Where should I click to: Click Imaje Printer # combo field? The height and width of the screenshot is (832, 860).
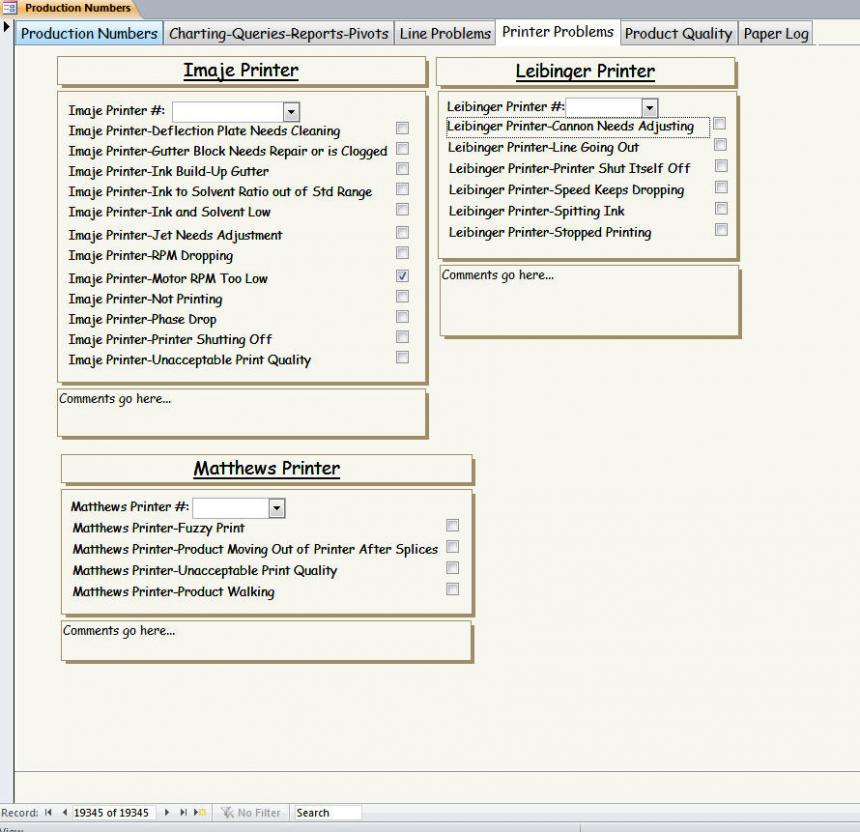tap(236, 112)
